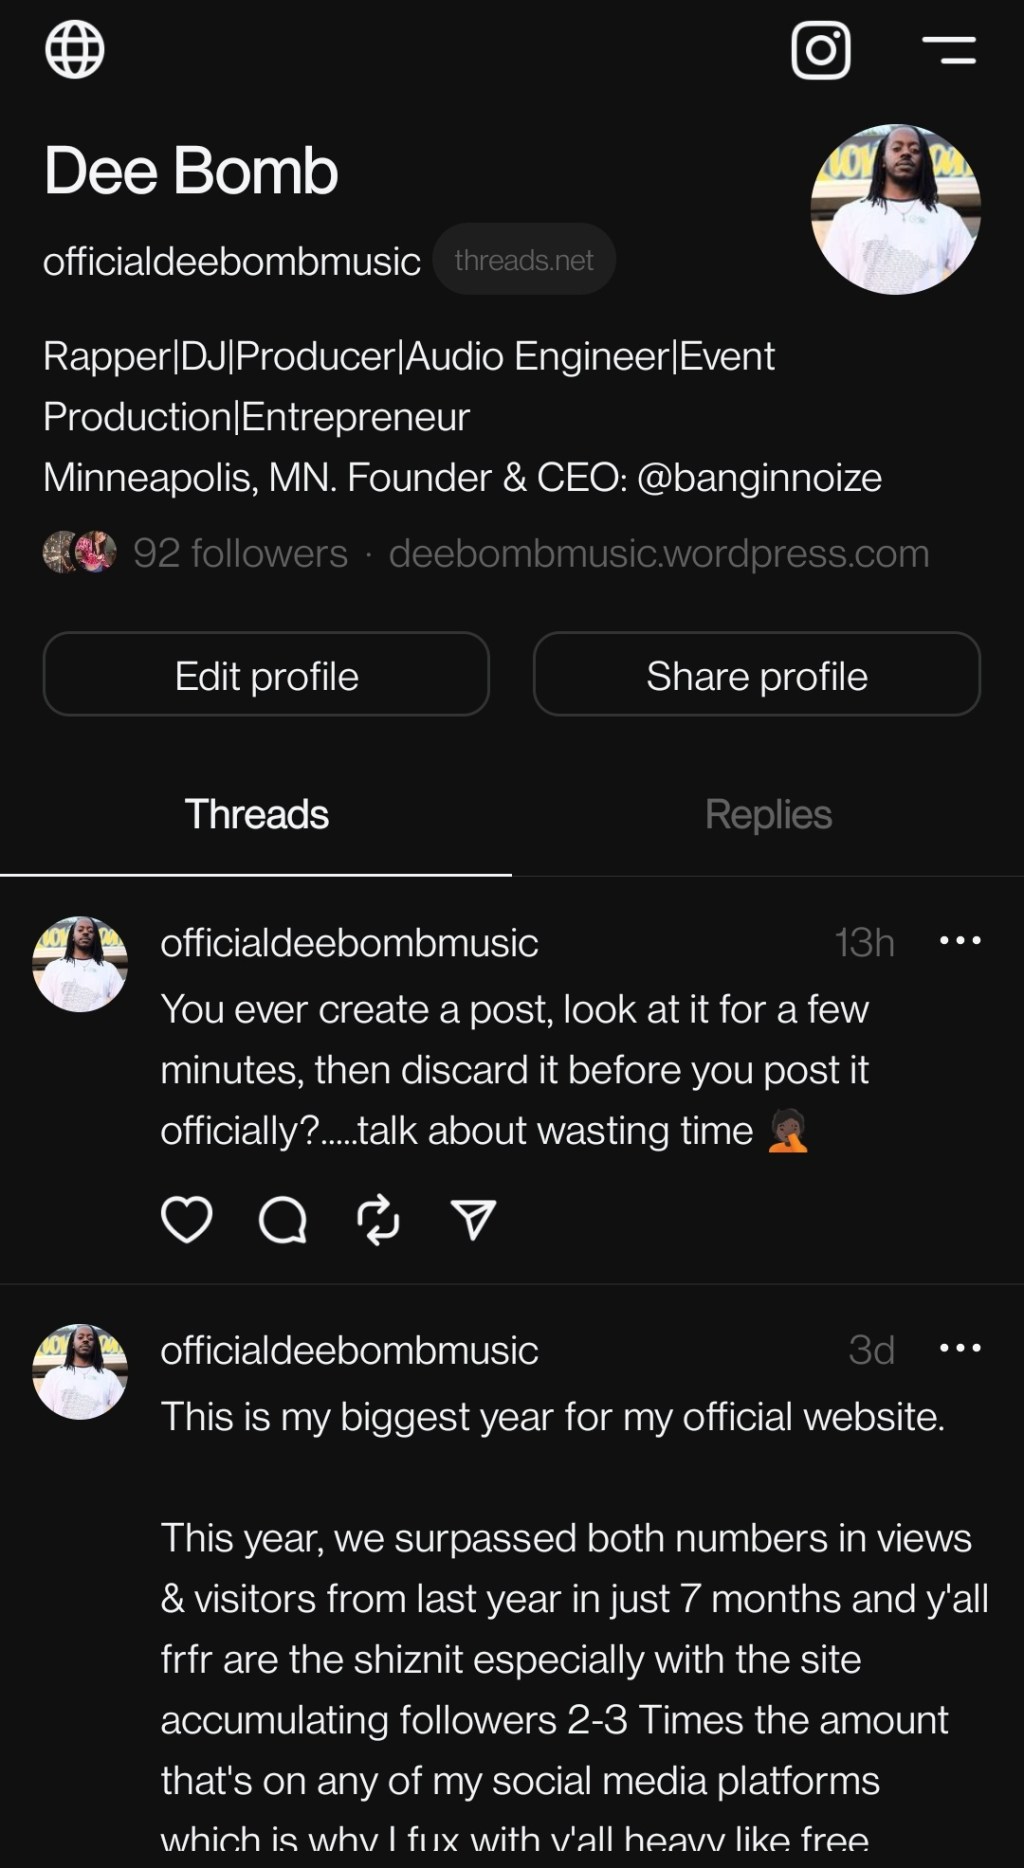Open the deebombmusic.wordpress.com link
The width and height of the screenshot is (1024, 1868).
659,553
